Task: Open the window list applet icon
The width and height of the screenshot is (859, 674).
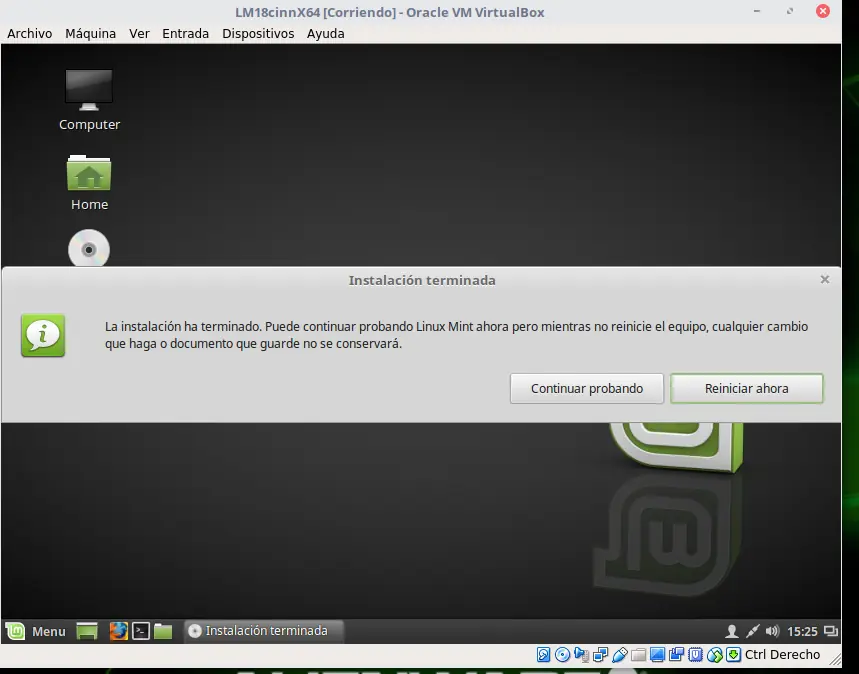Action: click(x=831, y=632)
